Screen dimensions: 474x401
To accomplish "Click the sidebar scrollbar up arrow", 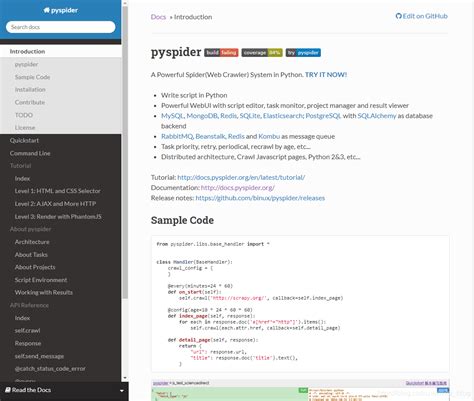I will (x=125, y=3).
